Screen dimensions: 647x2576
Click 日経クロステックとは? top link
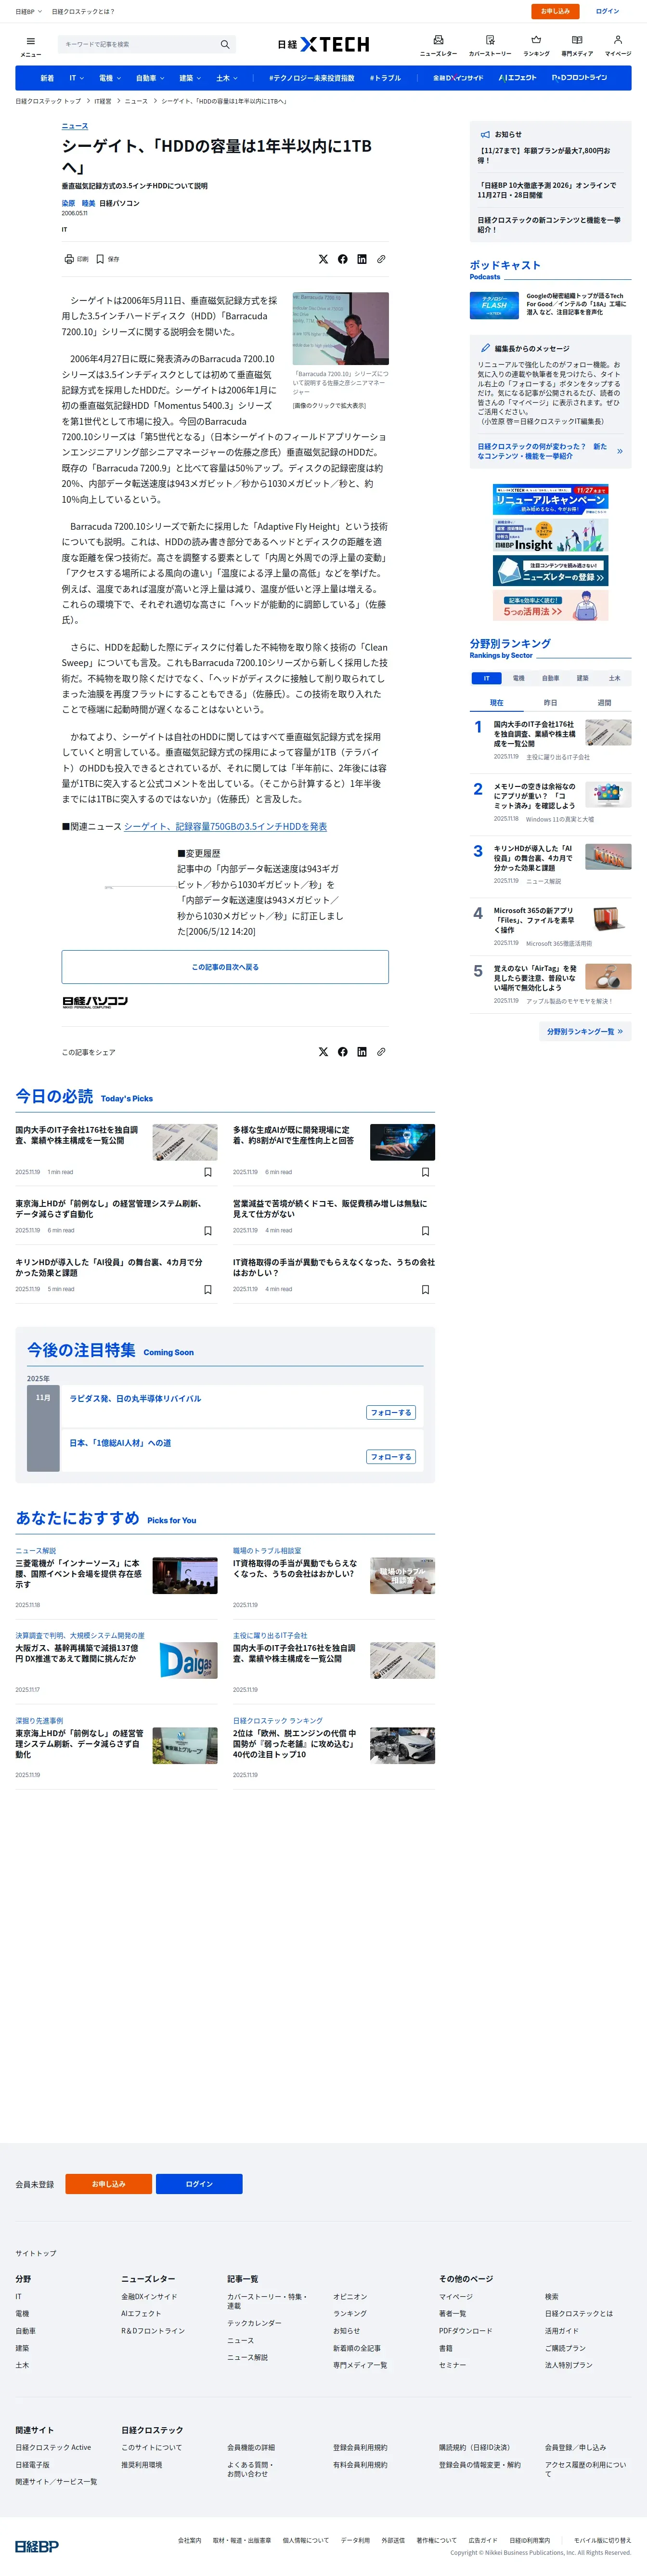tap(83, 11)
